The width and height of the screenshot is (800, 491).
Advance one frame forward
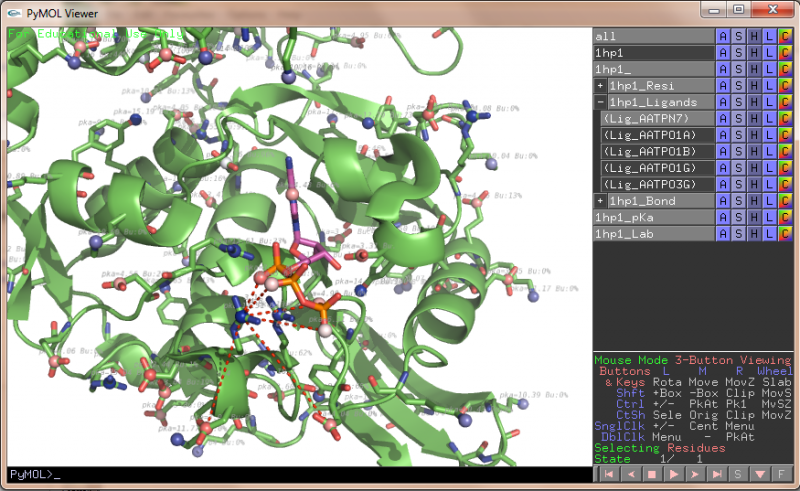[x=695, y=473]
